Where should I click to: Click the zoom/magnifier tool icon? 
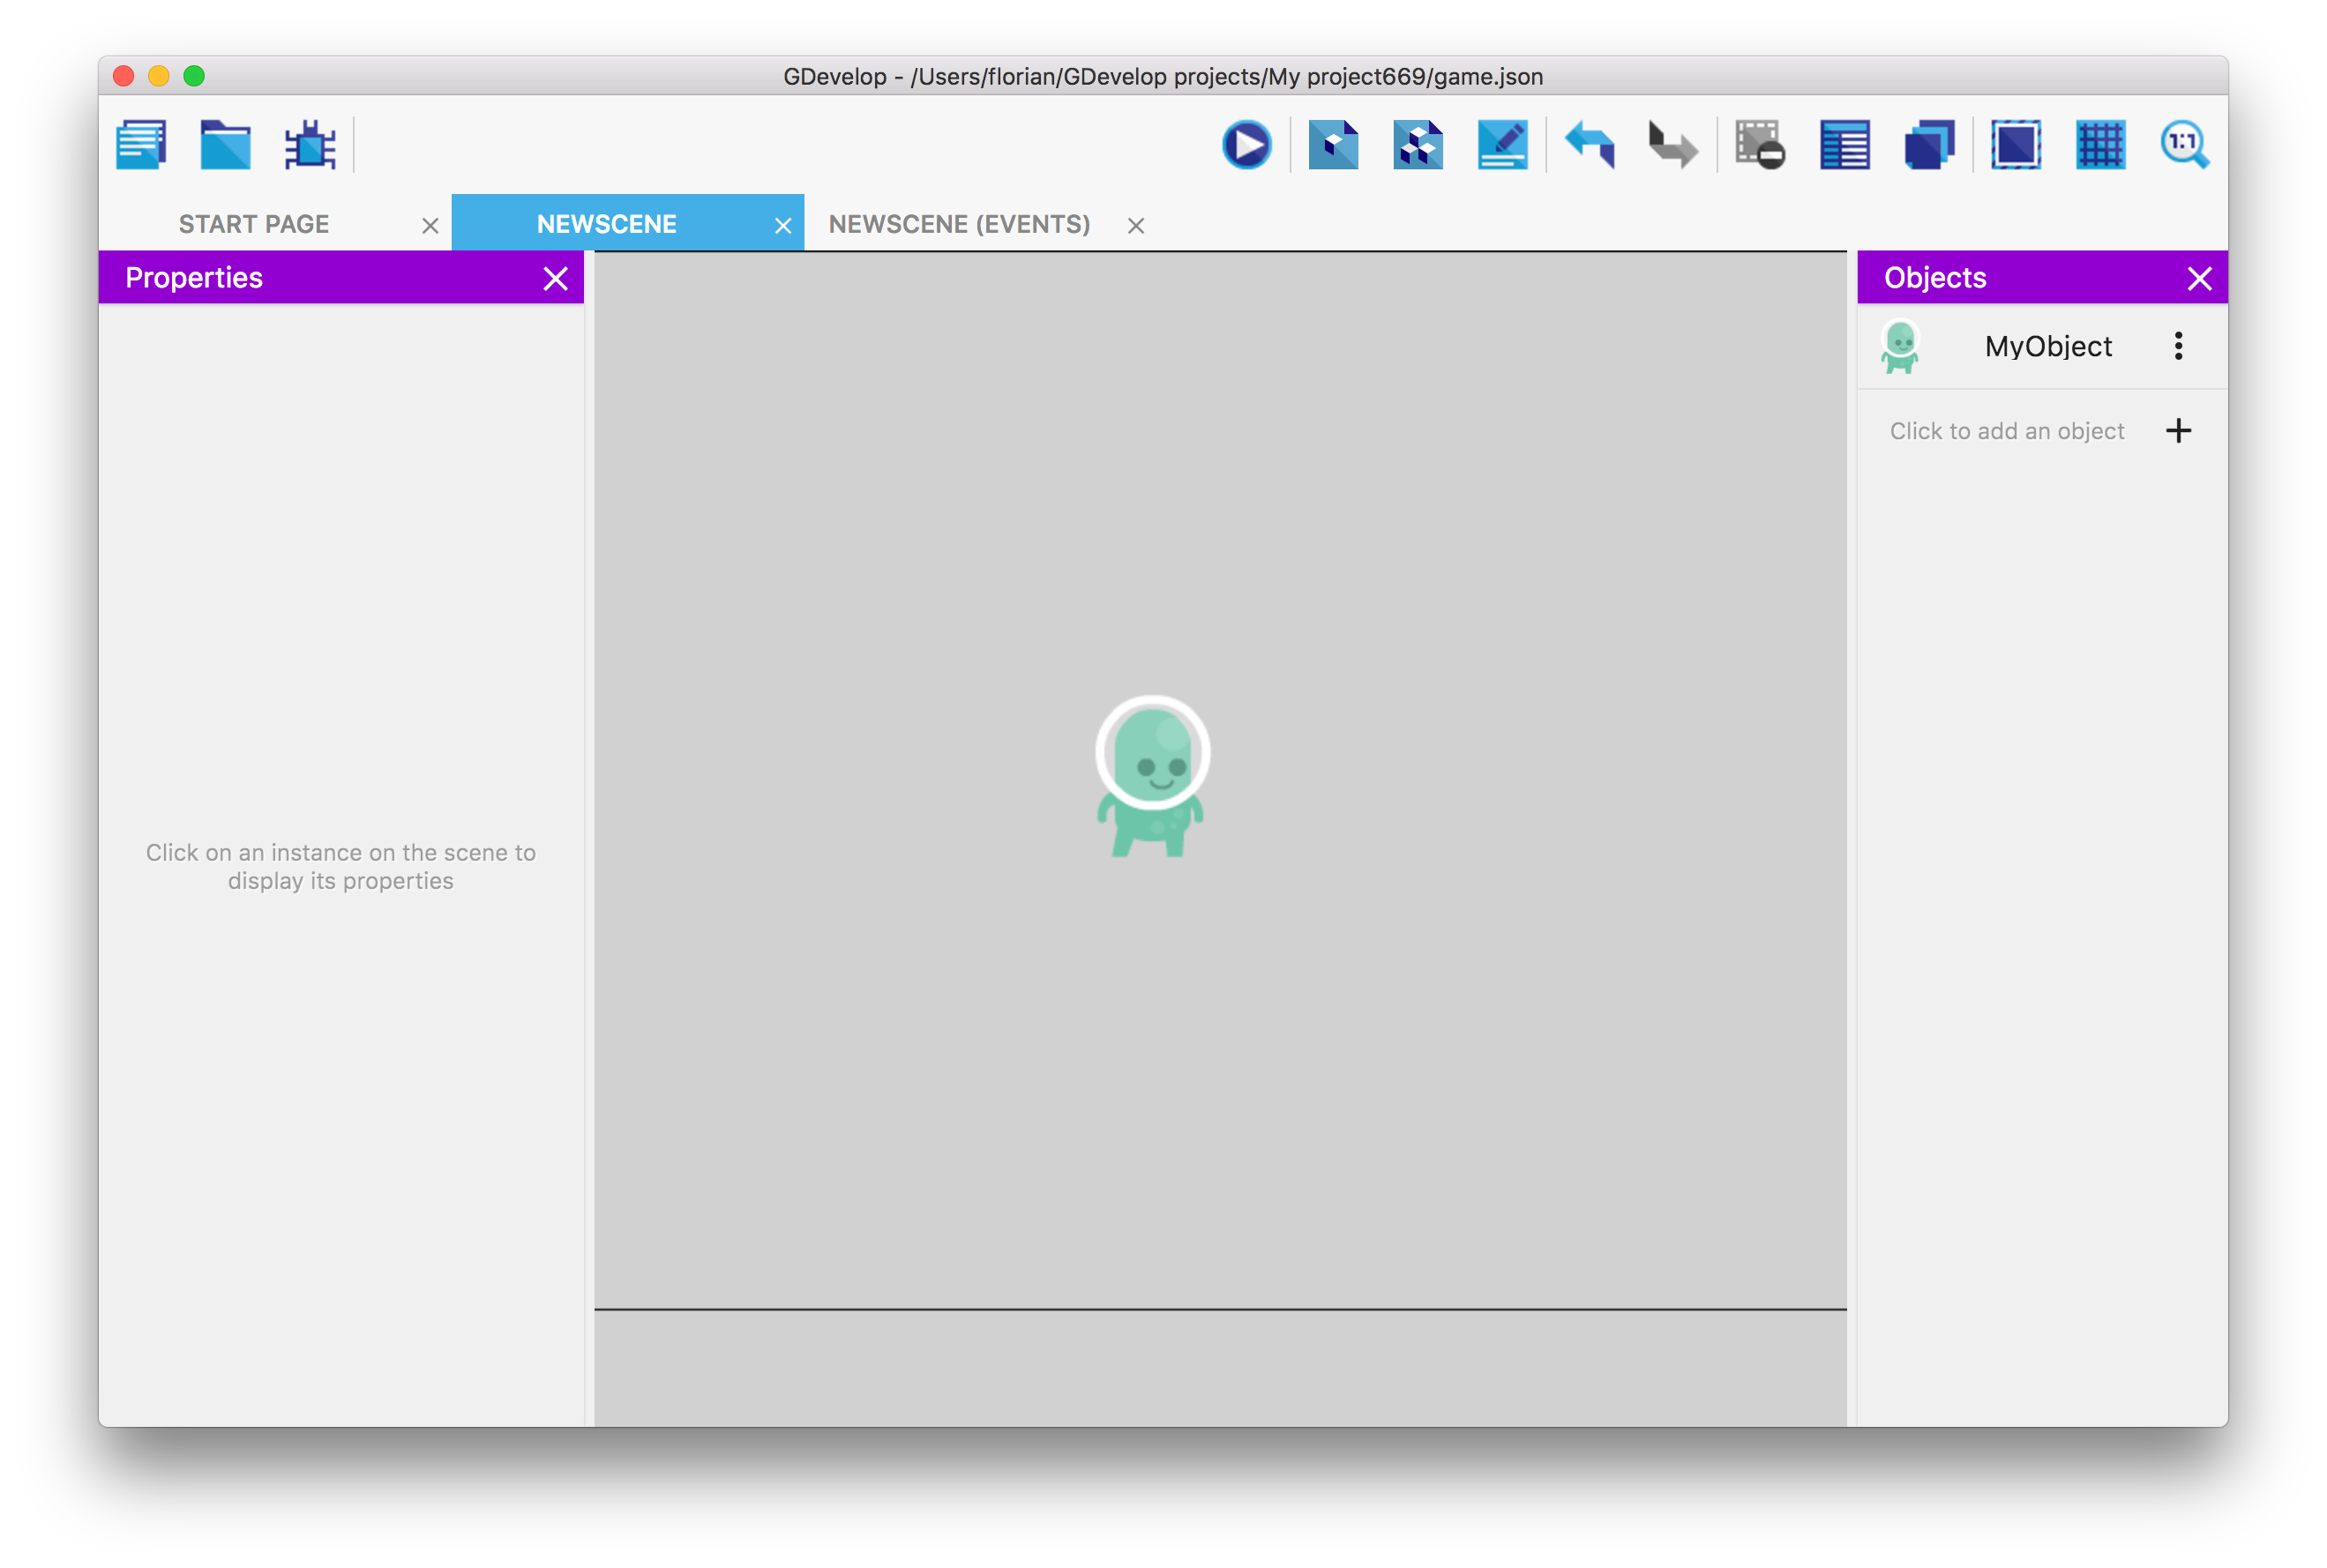coord(2185,146)
